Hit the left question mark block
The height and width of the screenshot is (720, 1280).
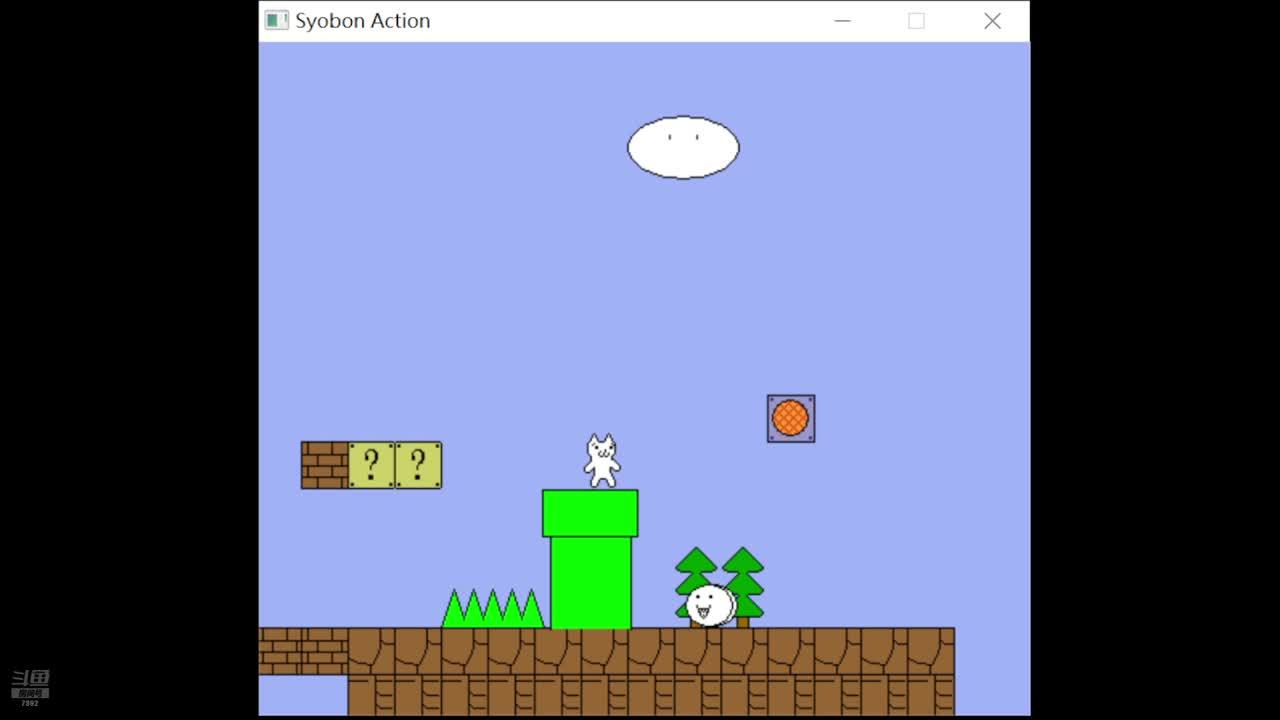point(371,465)
